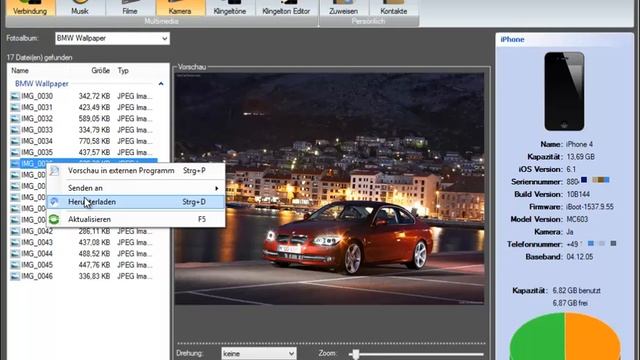This screenshot has width=640, height=360.
Task: Click the image icon of IMG_0031
Action: coord(15,107)
